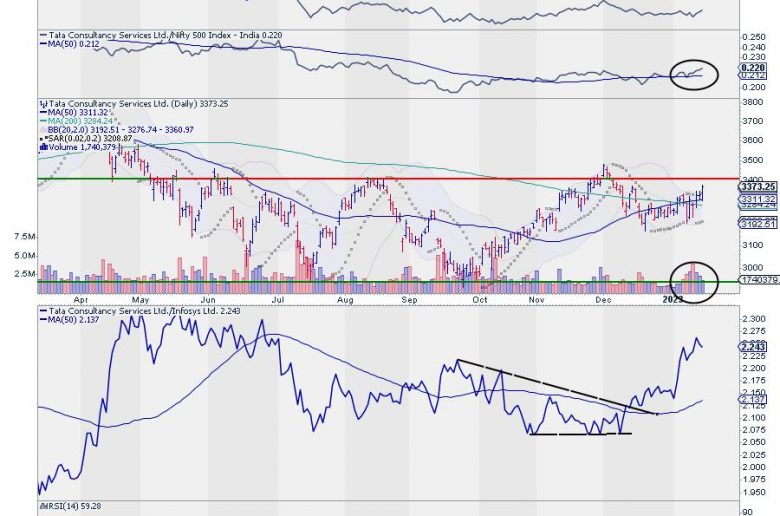Image resolution: width=780 pixels, height=516 pixels.
Task: Click the 1740379 volume value tag
Action: pyautogui.click(x=759, y=280)
